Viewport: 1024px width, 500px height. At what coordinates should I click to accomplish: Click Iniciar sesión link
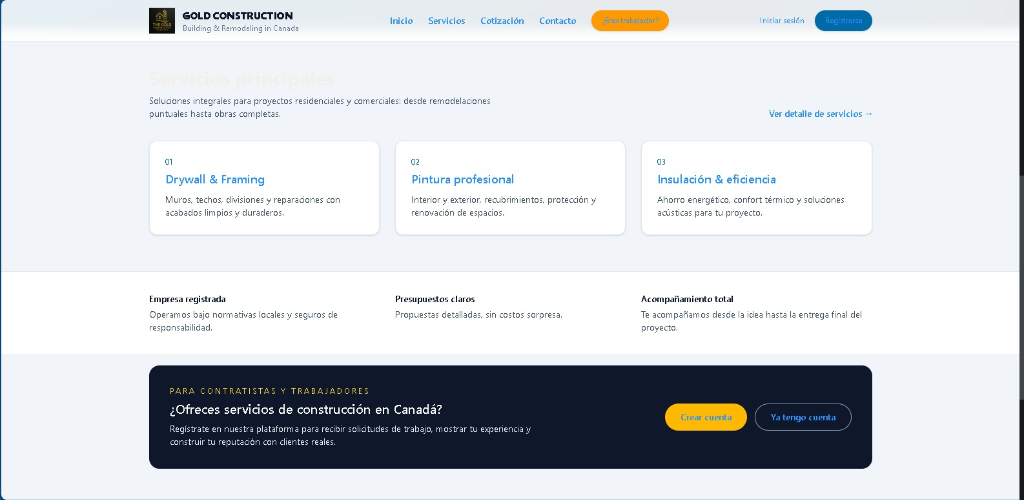782,21
